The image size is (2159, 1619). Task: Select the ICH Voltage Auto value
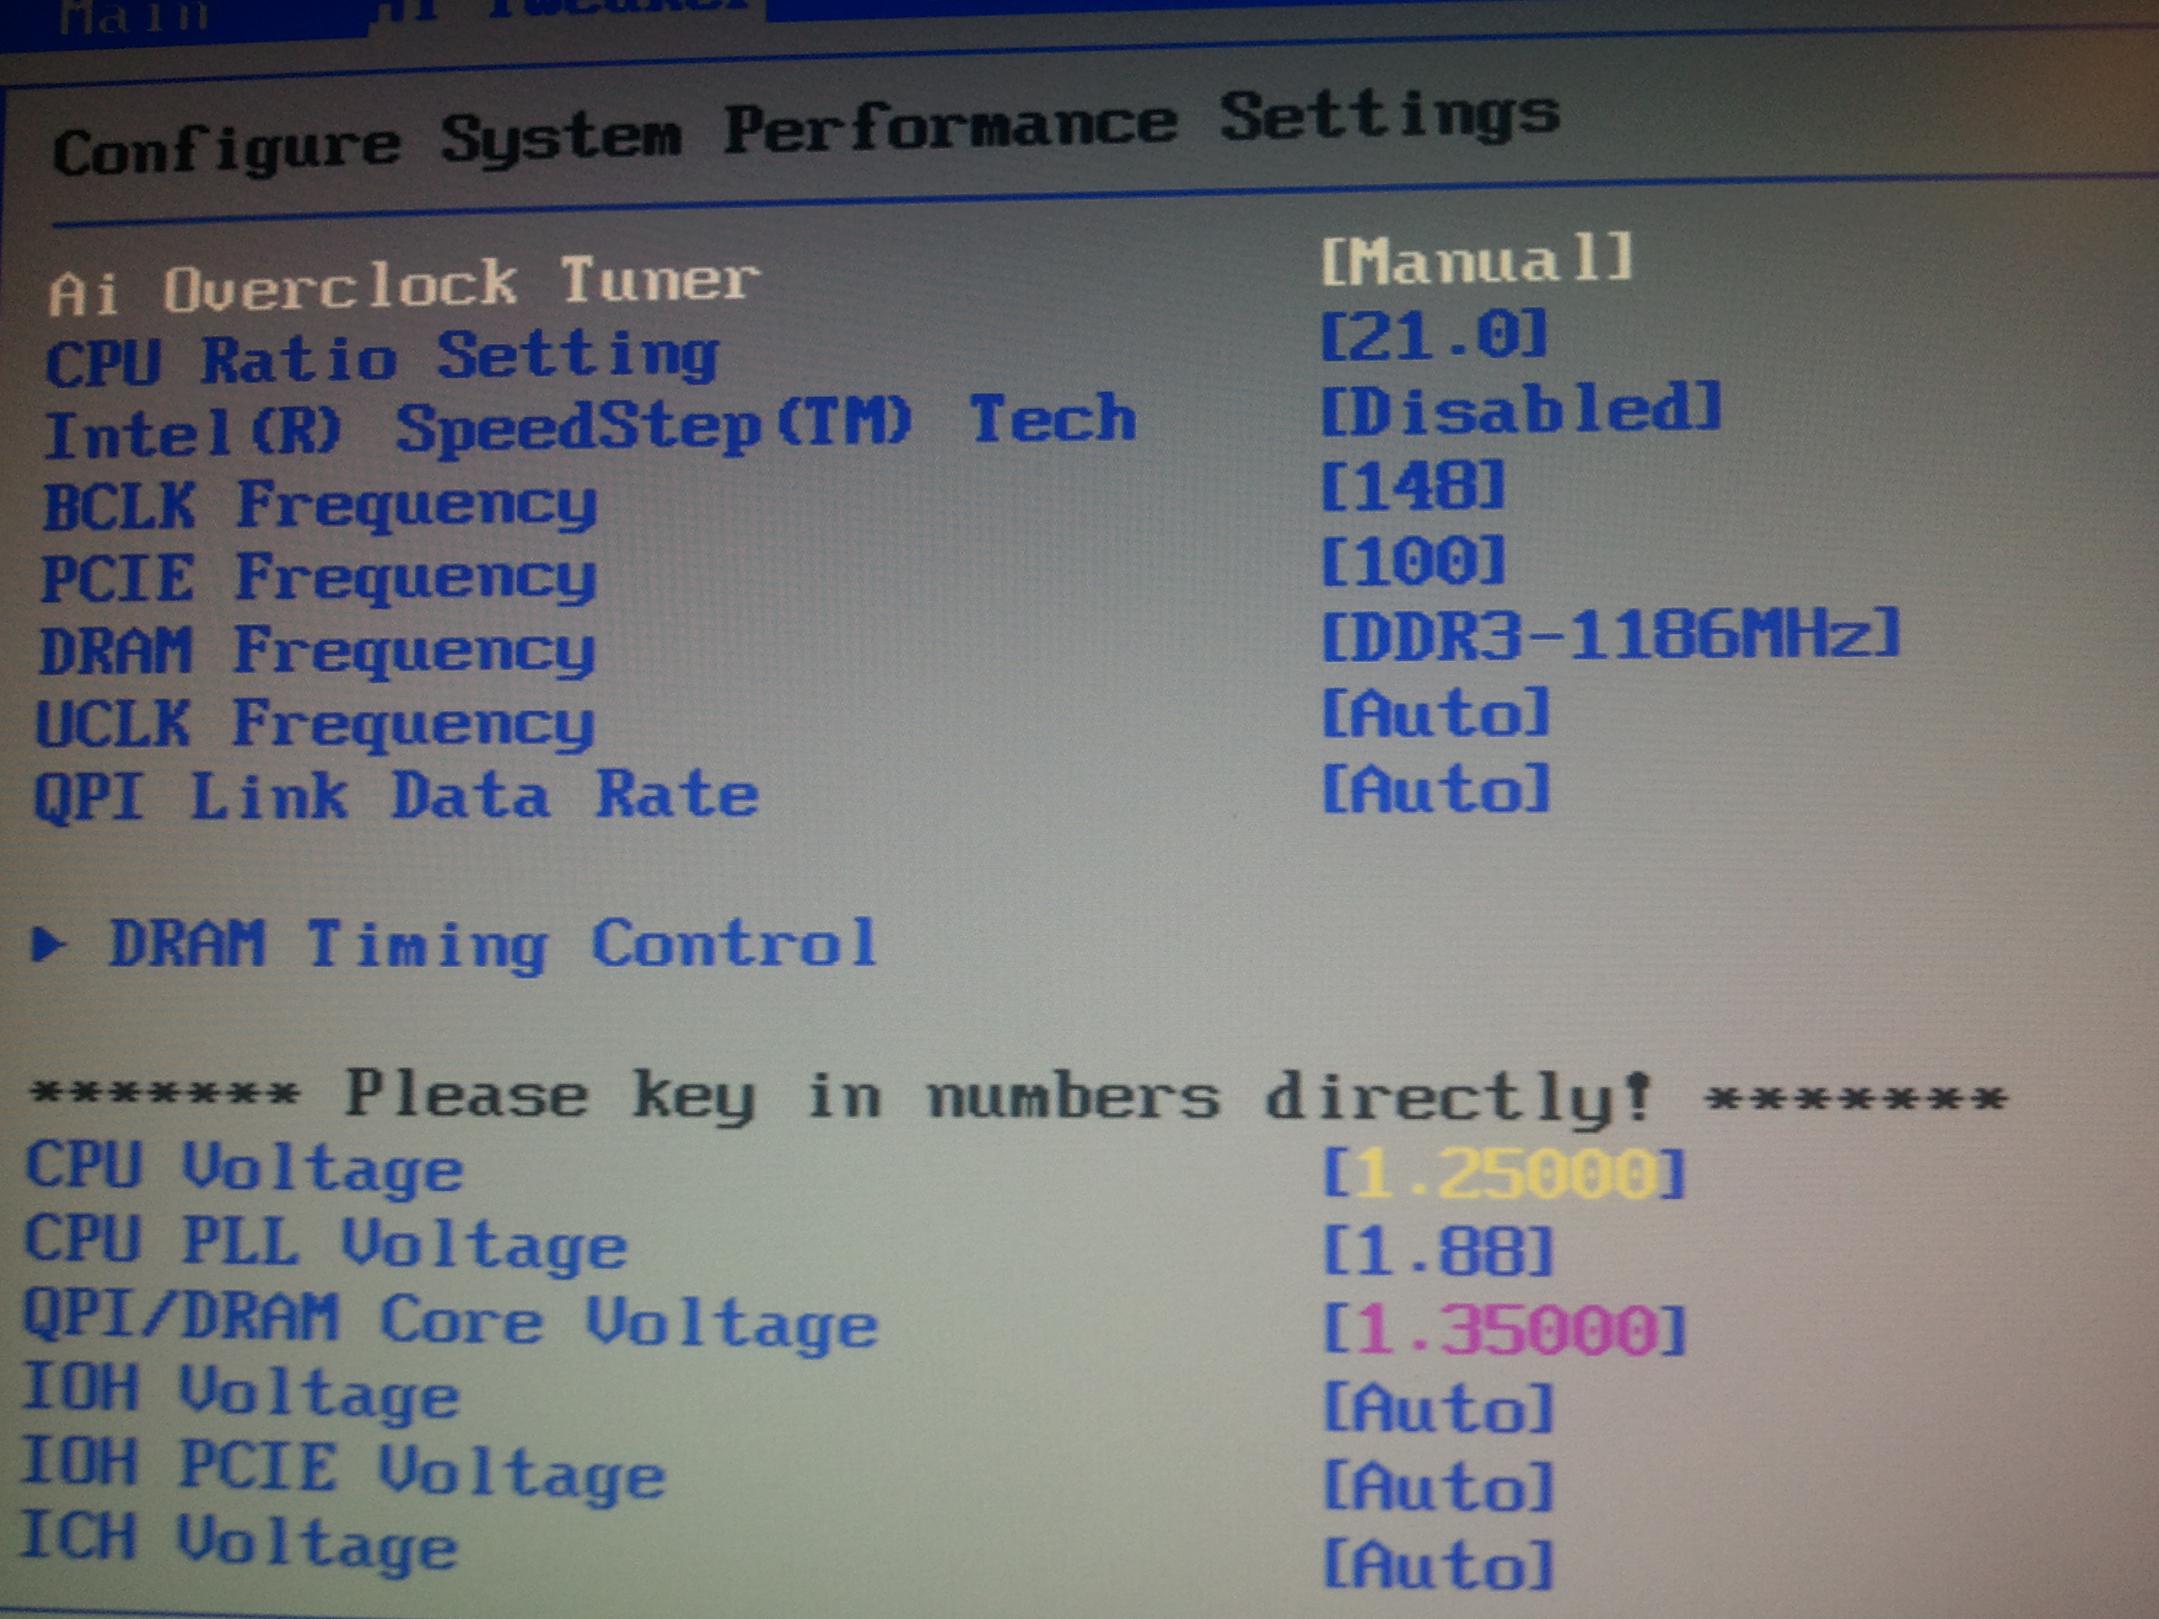coord(1438,1564)
